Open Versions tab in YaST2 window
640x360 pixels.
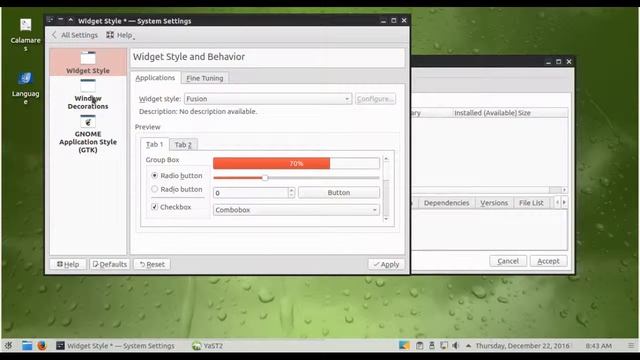[494, 203]
